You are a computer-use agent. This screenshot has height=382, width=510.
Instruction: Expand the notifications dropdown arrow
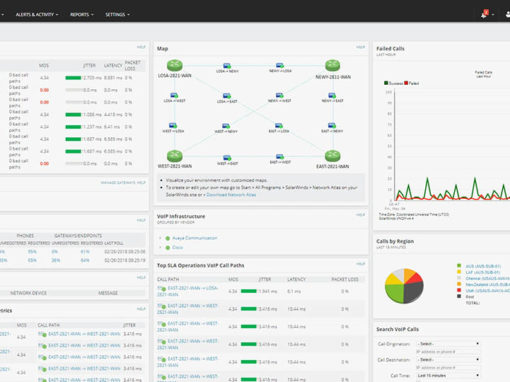pos(493,15)
